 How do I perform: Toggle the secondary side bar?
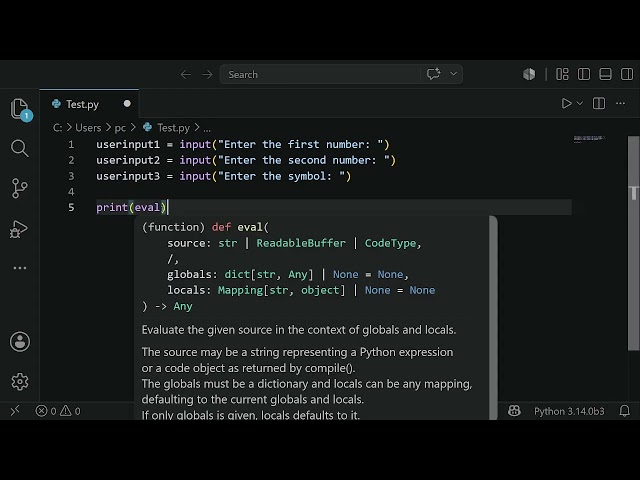tap(627, 74)
